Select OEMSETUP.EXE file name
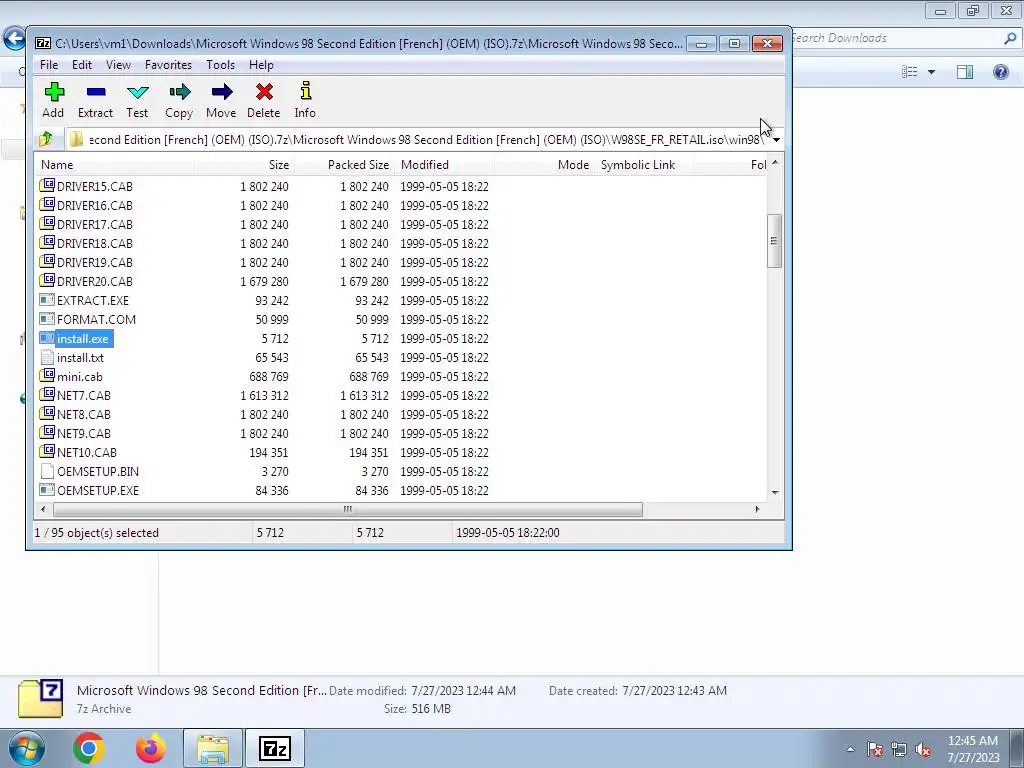The image size is (1024, 768). pos(98,490)
